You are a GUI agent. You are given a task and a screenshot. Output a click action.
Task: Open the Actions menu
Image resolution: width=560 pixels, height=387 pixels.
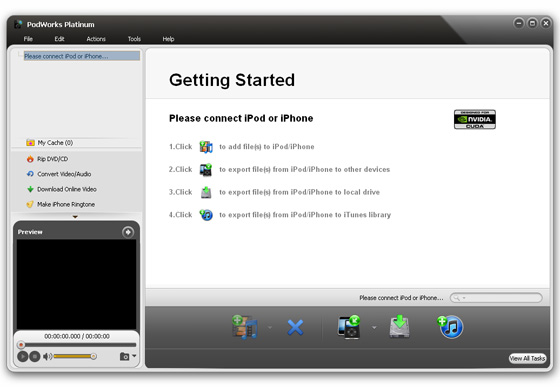(96, 39)
